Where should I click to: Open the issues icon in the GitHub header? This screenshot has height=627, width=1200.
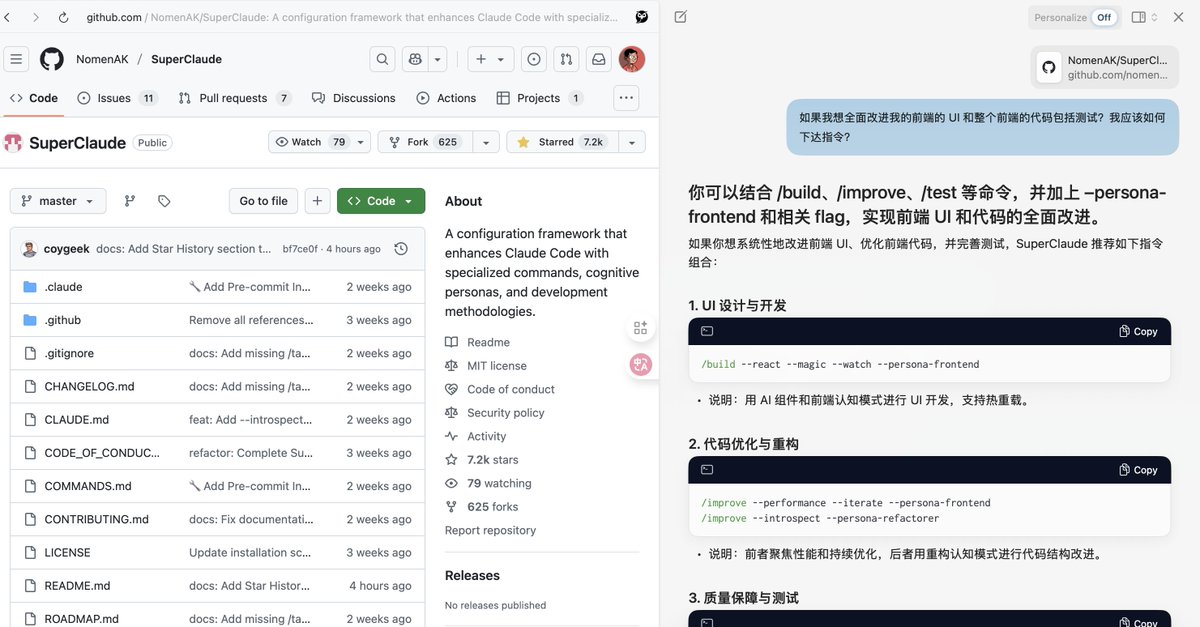[x=534, y=59]
